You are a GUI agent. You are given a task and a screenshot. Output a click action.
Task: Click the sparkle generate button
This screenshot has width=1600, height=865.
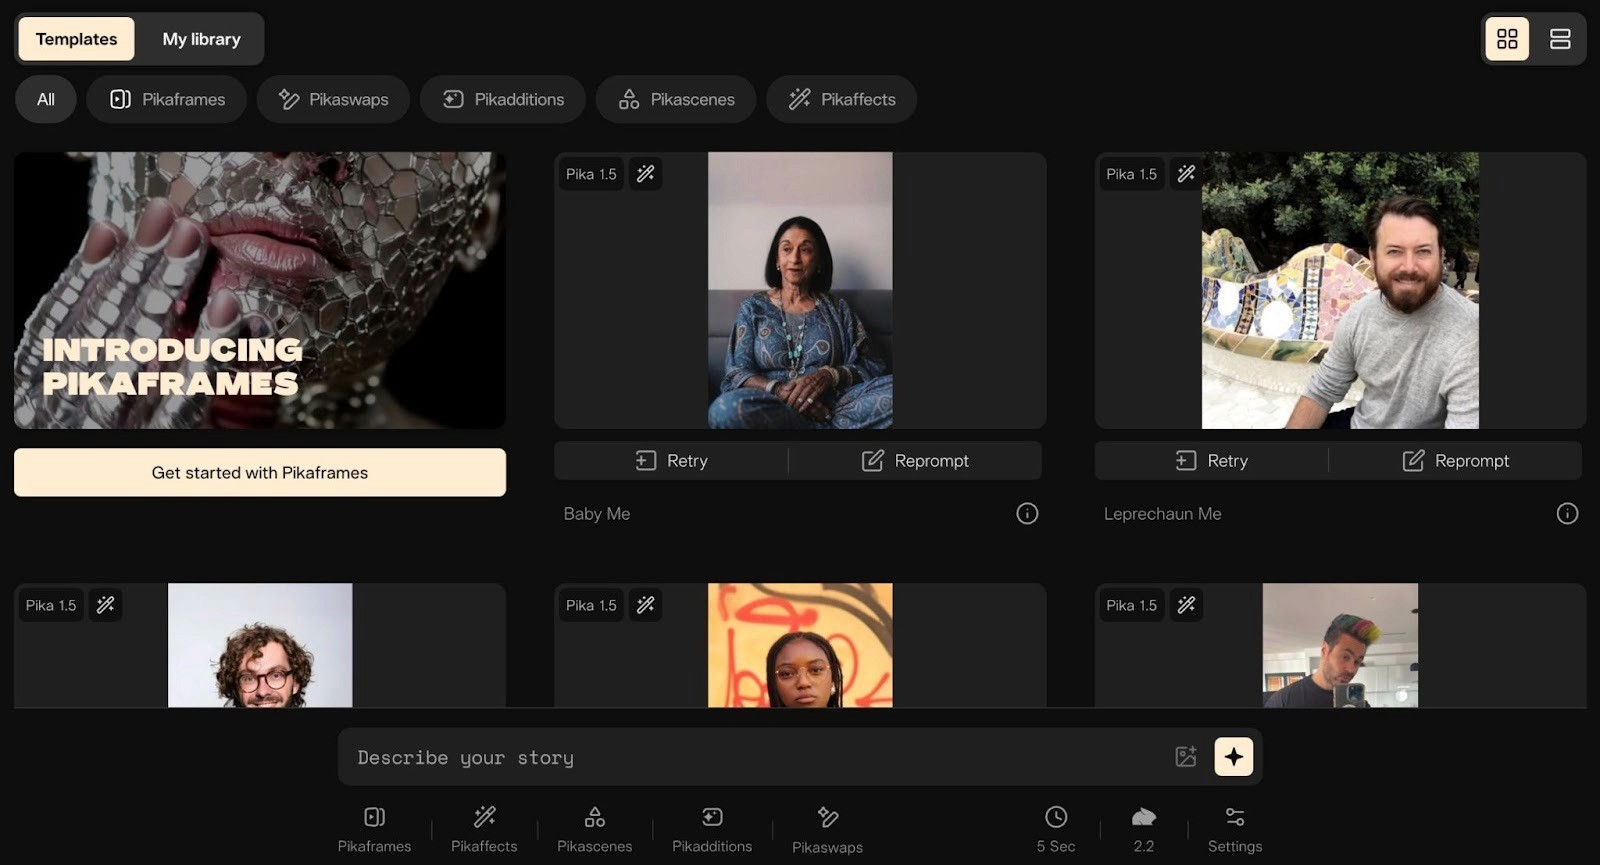tap(1234, 757)
